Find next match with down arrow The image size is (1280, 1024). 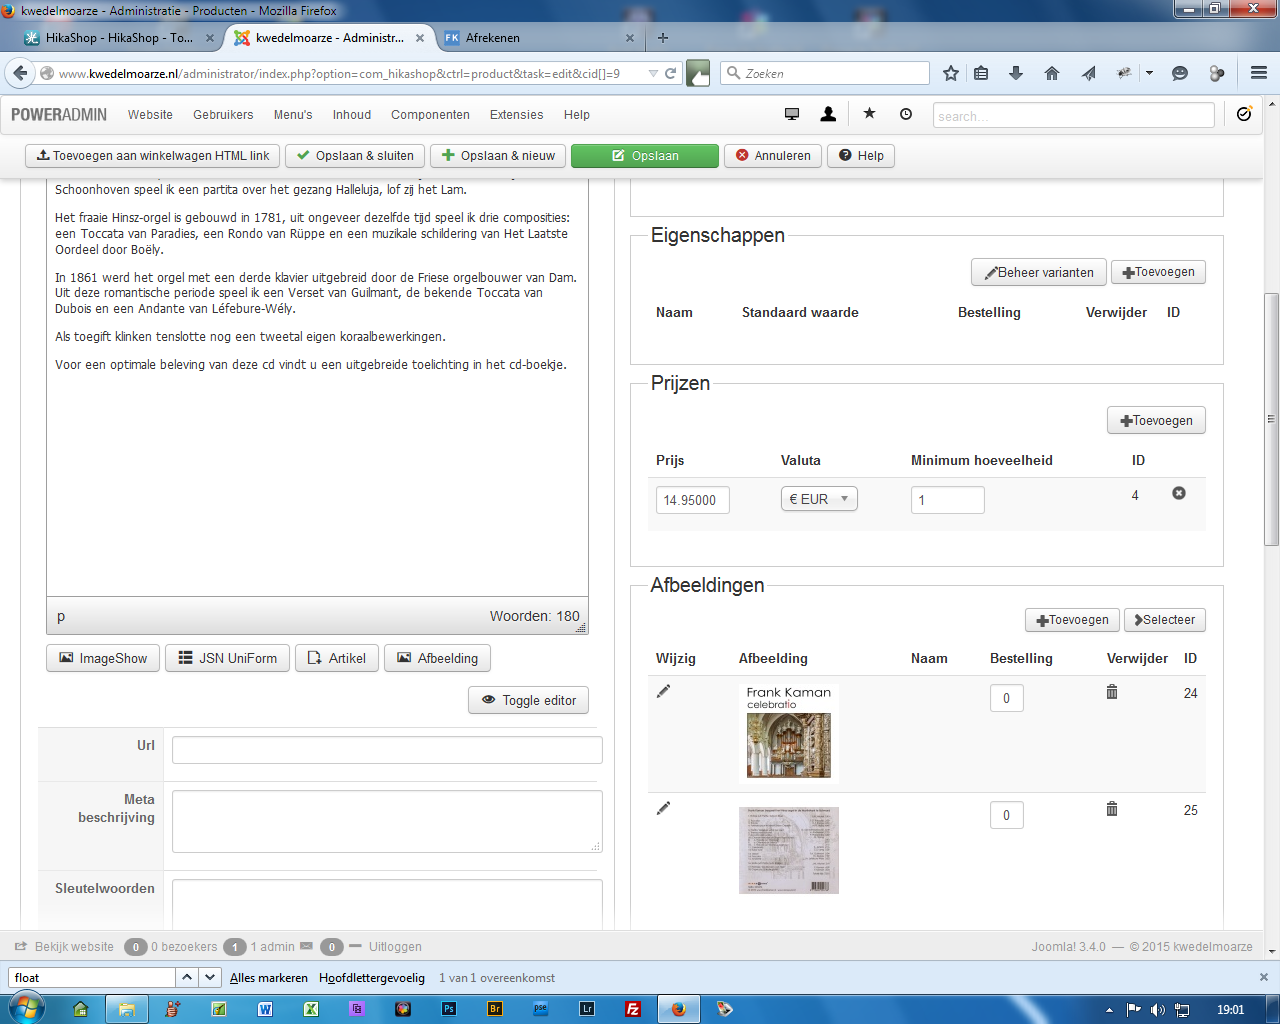coord(210,977)
